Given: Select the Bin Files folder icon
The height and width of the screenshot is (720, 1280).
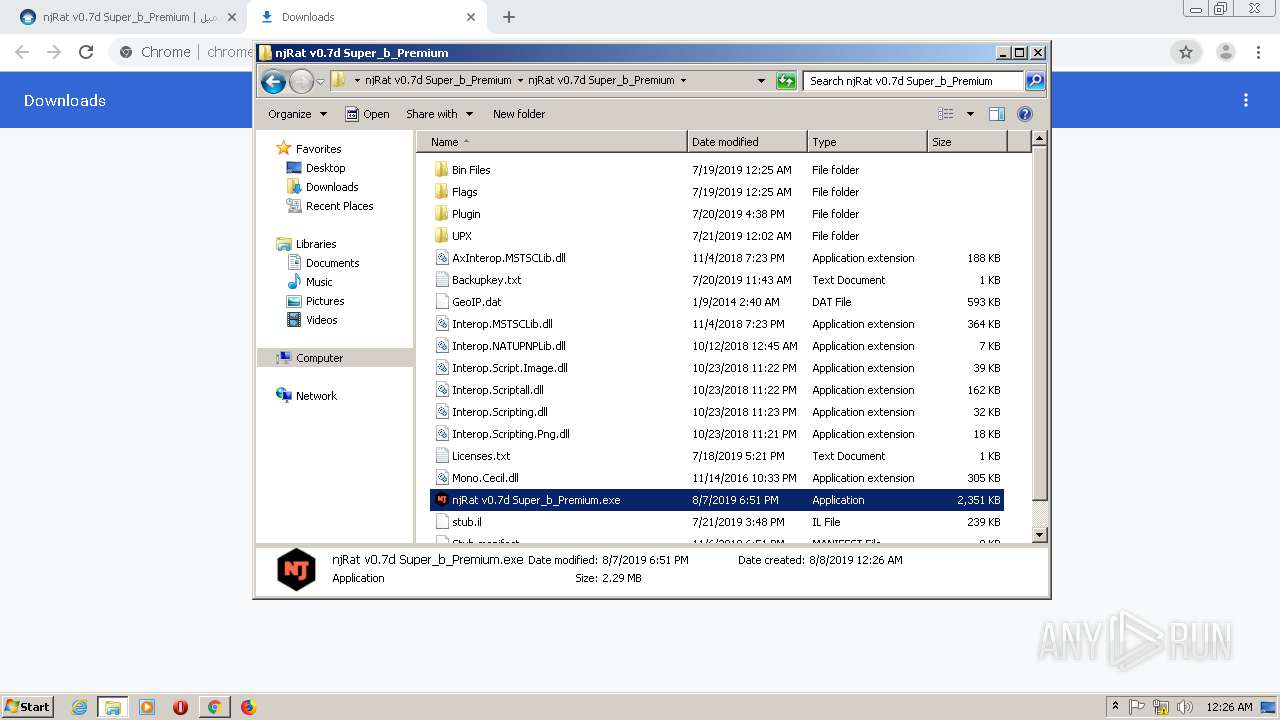Looking at the screenshot, I should tap(442, 170).
